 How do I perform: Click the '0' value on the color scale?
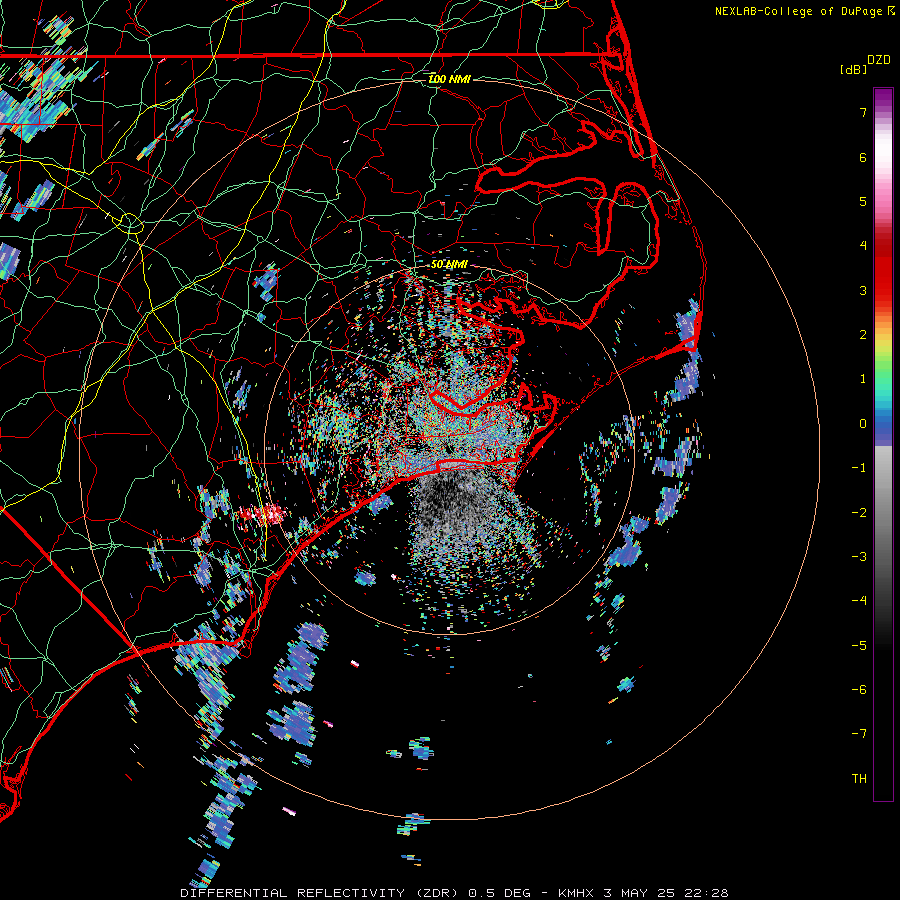click(863, 424)
